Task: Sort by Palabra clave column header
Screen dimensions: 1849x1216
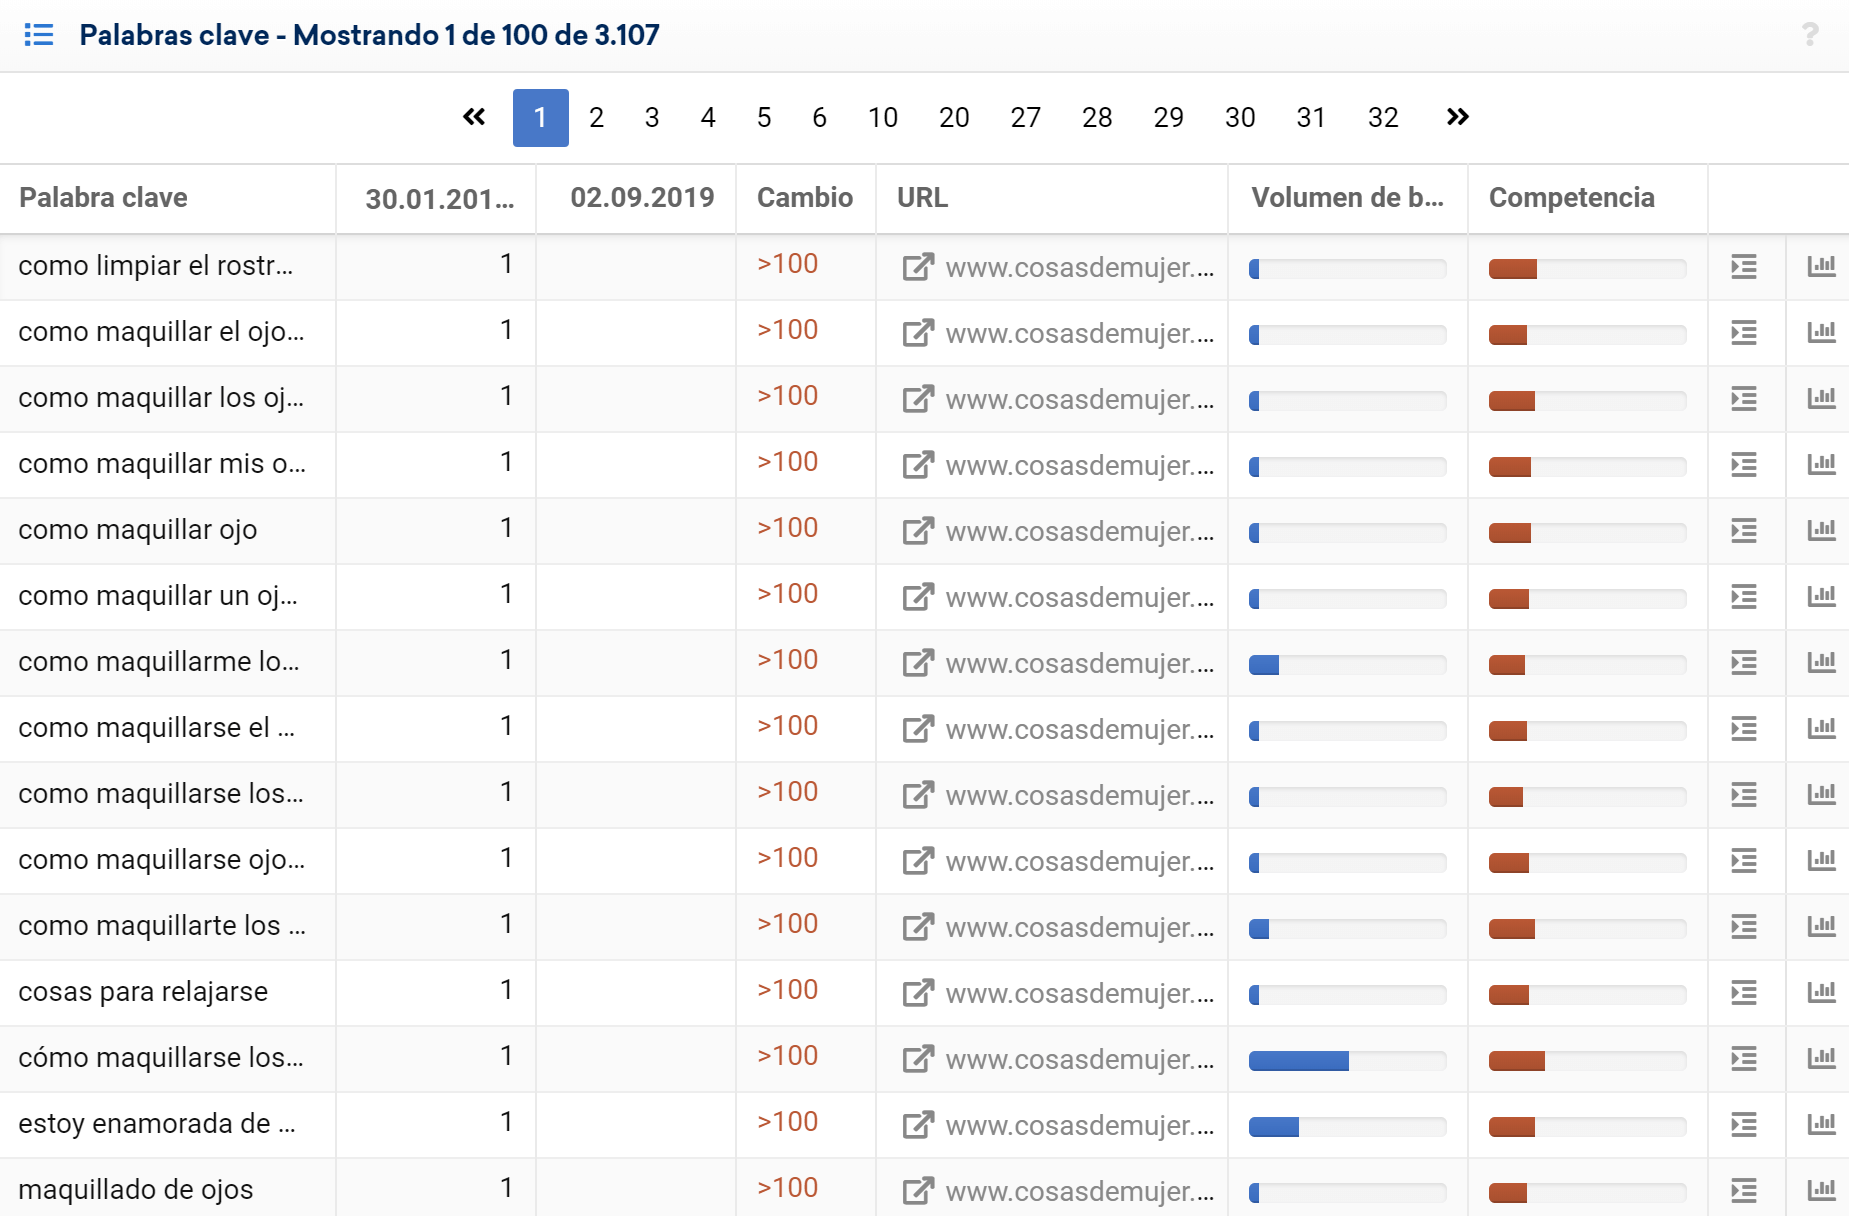Action: [x=103, y=198]
